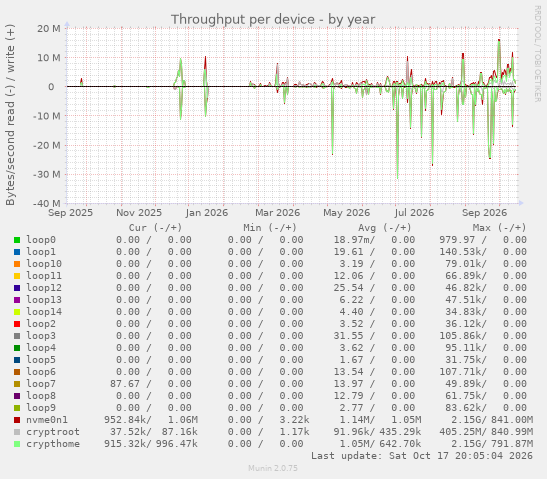The width and height of the screenshot is (547, 479).
Task: Click the Last update timestamp text
Action: 422,456
